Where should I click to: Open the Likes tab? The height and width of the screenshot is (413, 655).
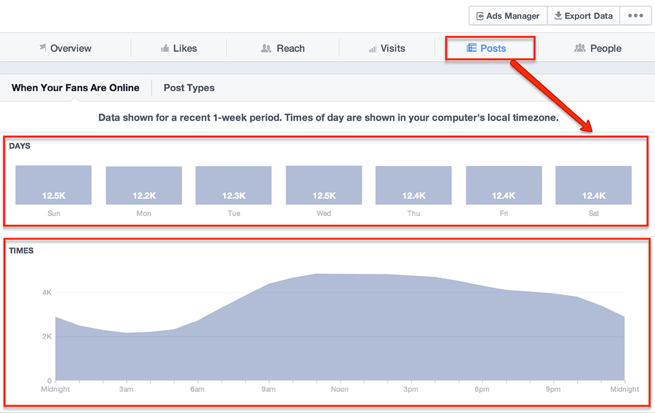179,48
